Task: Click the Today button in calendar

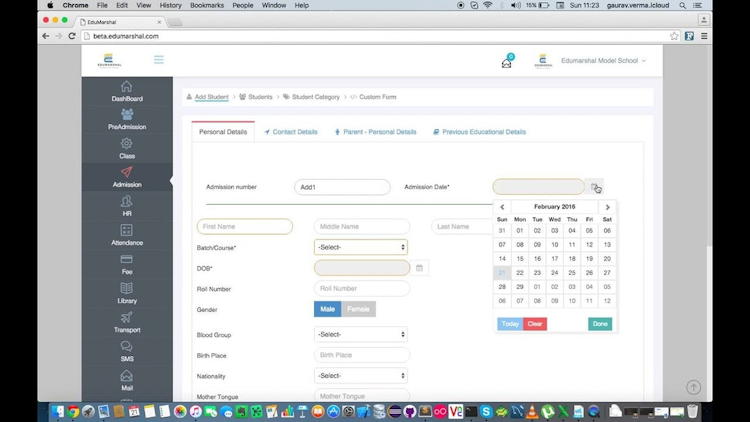Action: (x=510, y=324)
